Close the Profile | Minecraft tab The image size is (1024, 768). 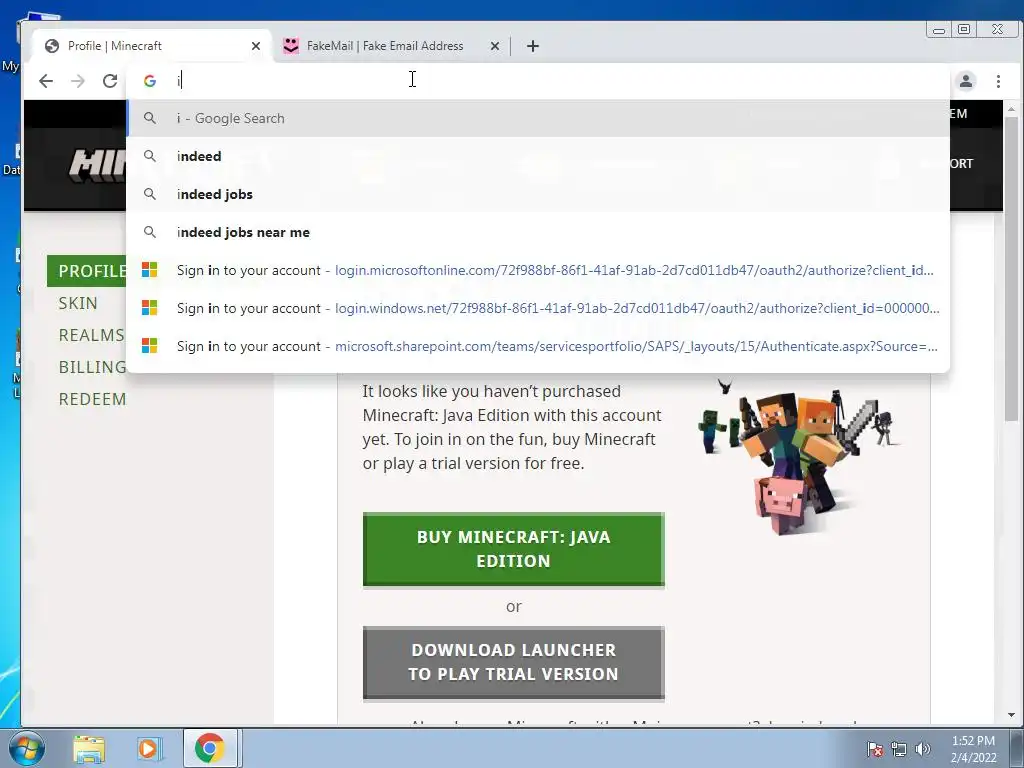coord(256,46)
